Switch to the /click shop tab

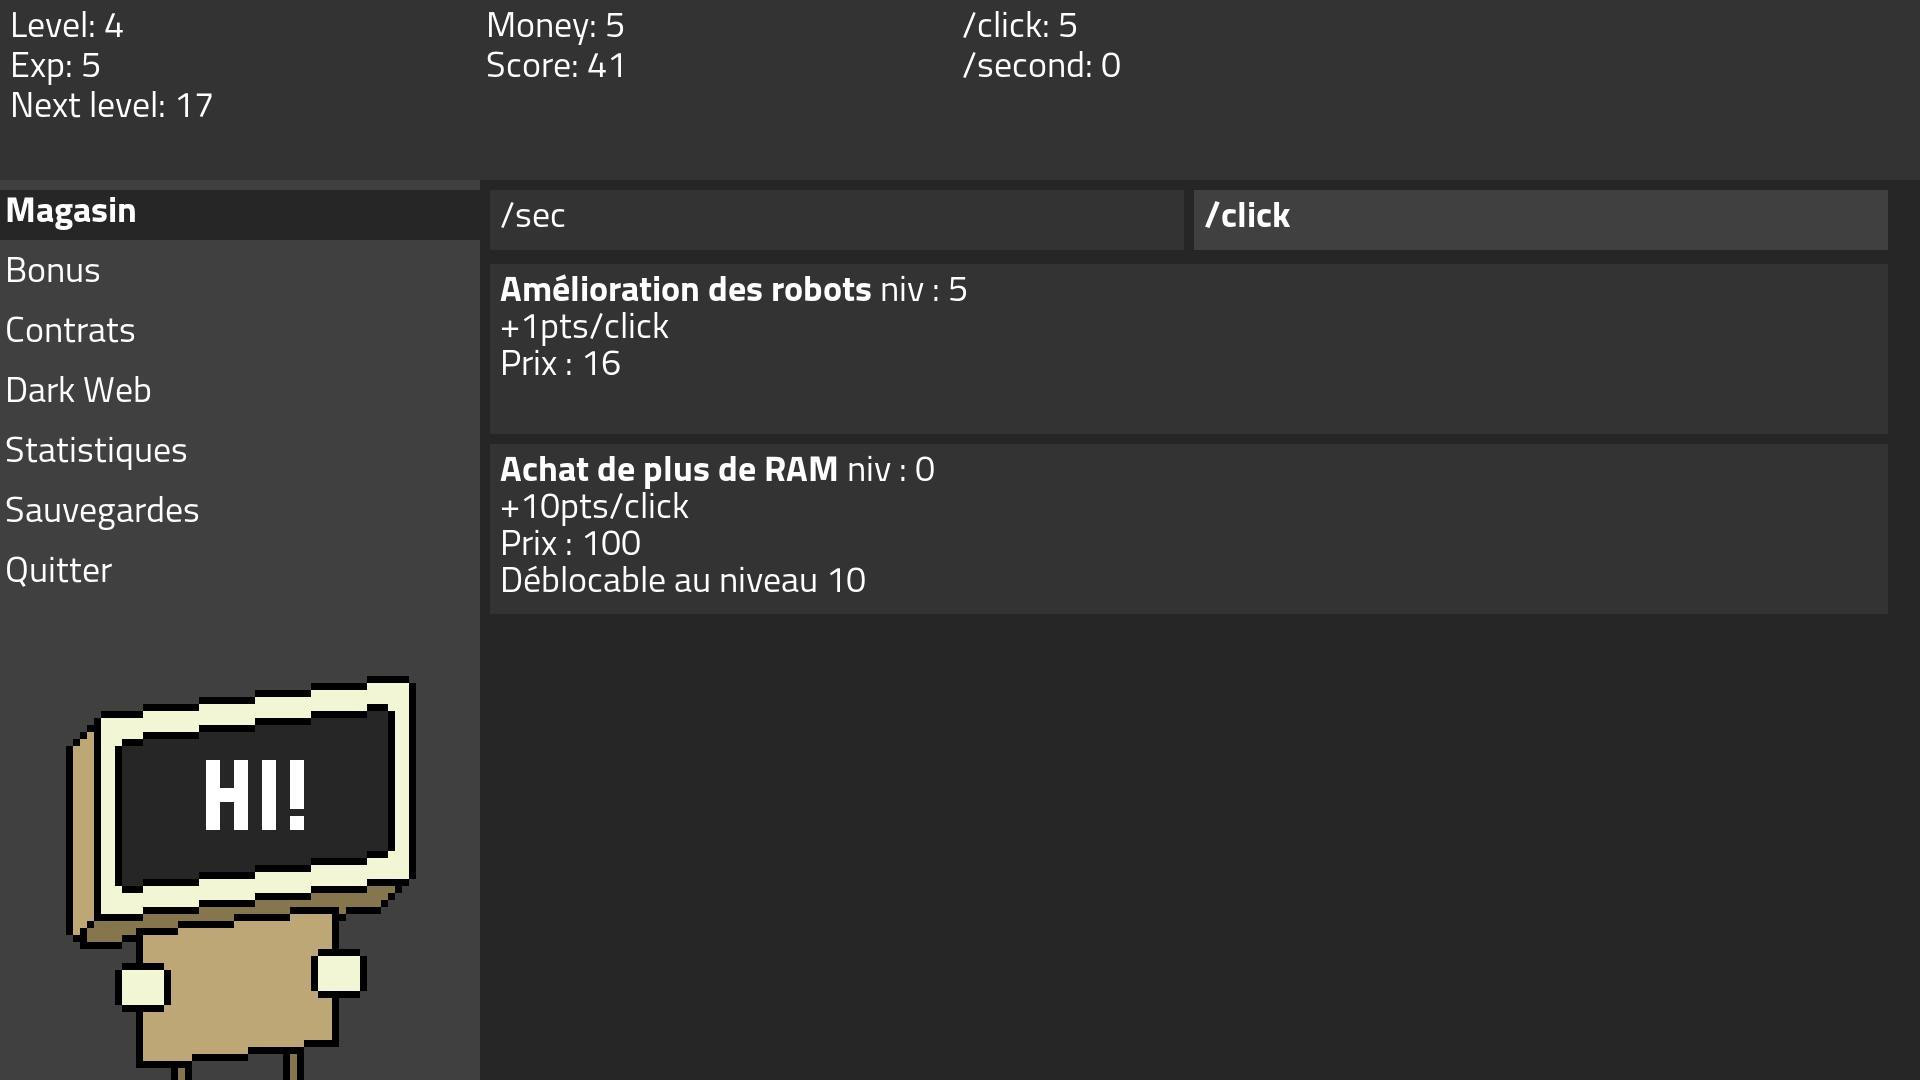[x=1541, y=219]
